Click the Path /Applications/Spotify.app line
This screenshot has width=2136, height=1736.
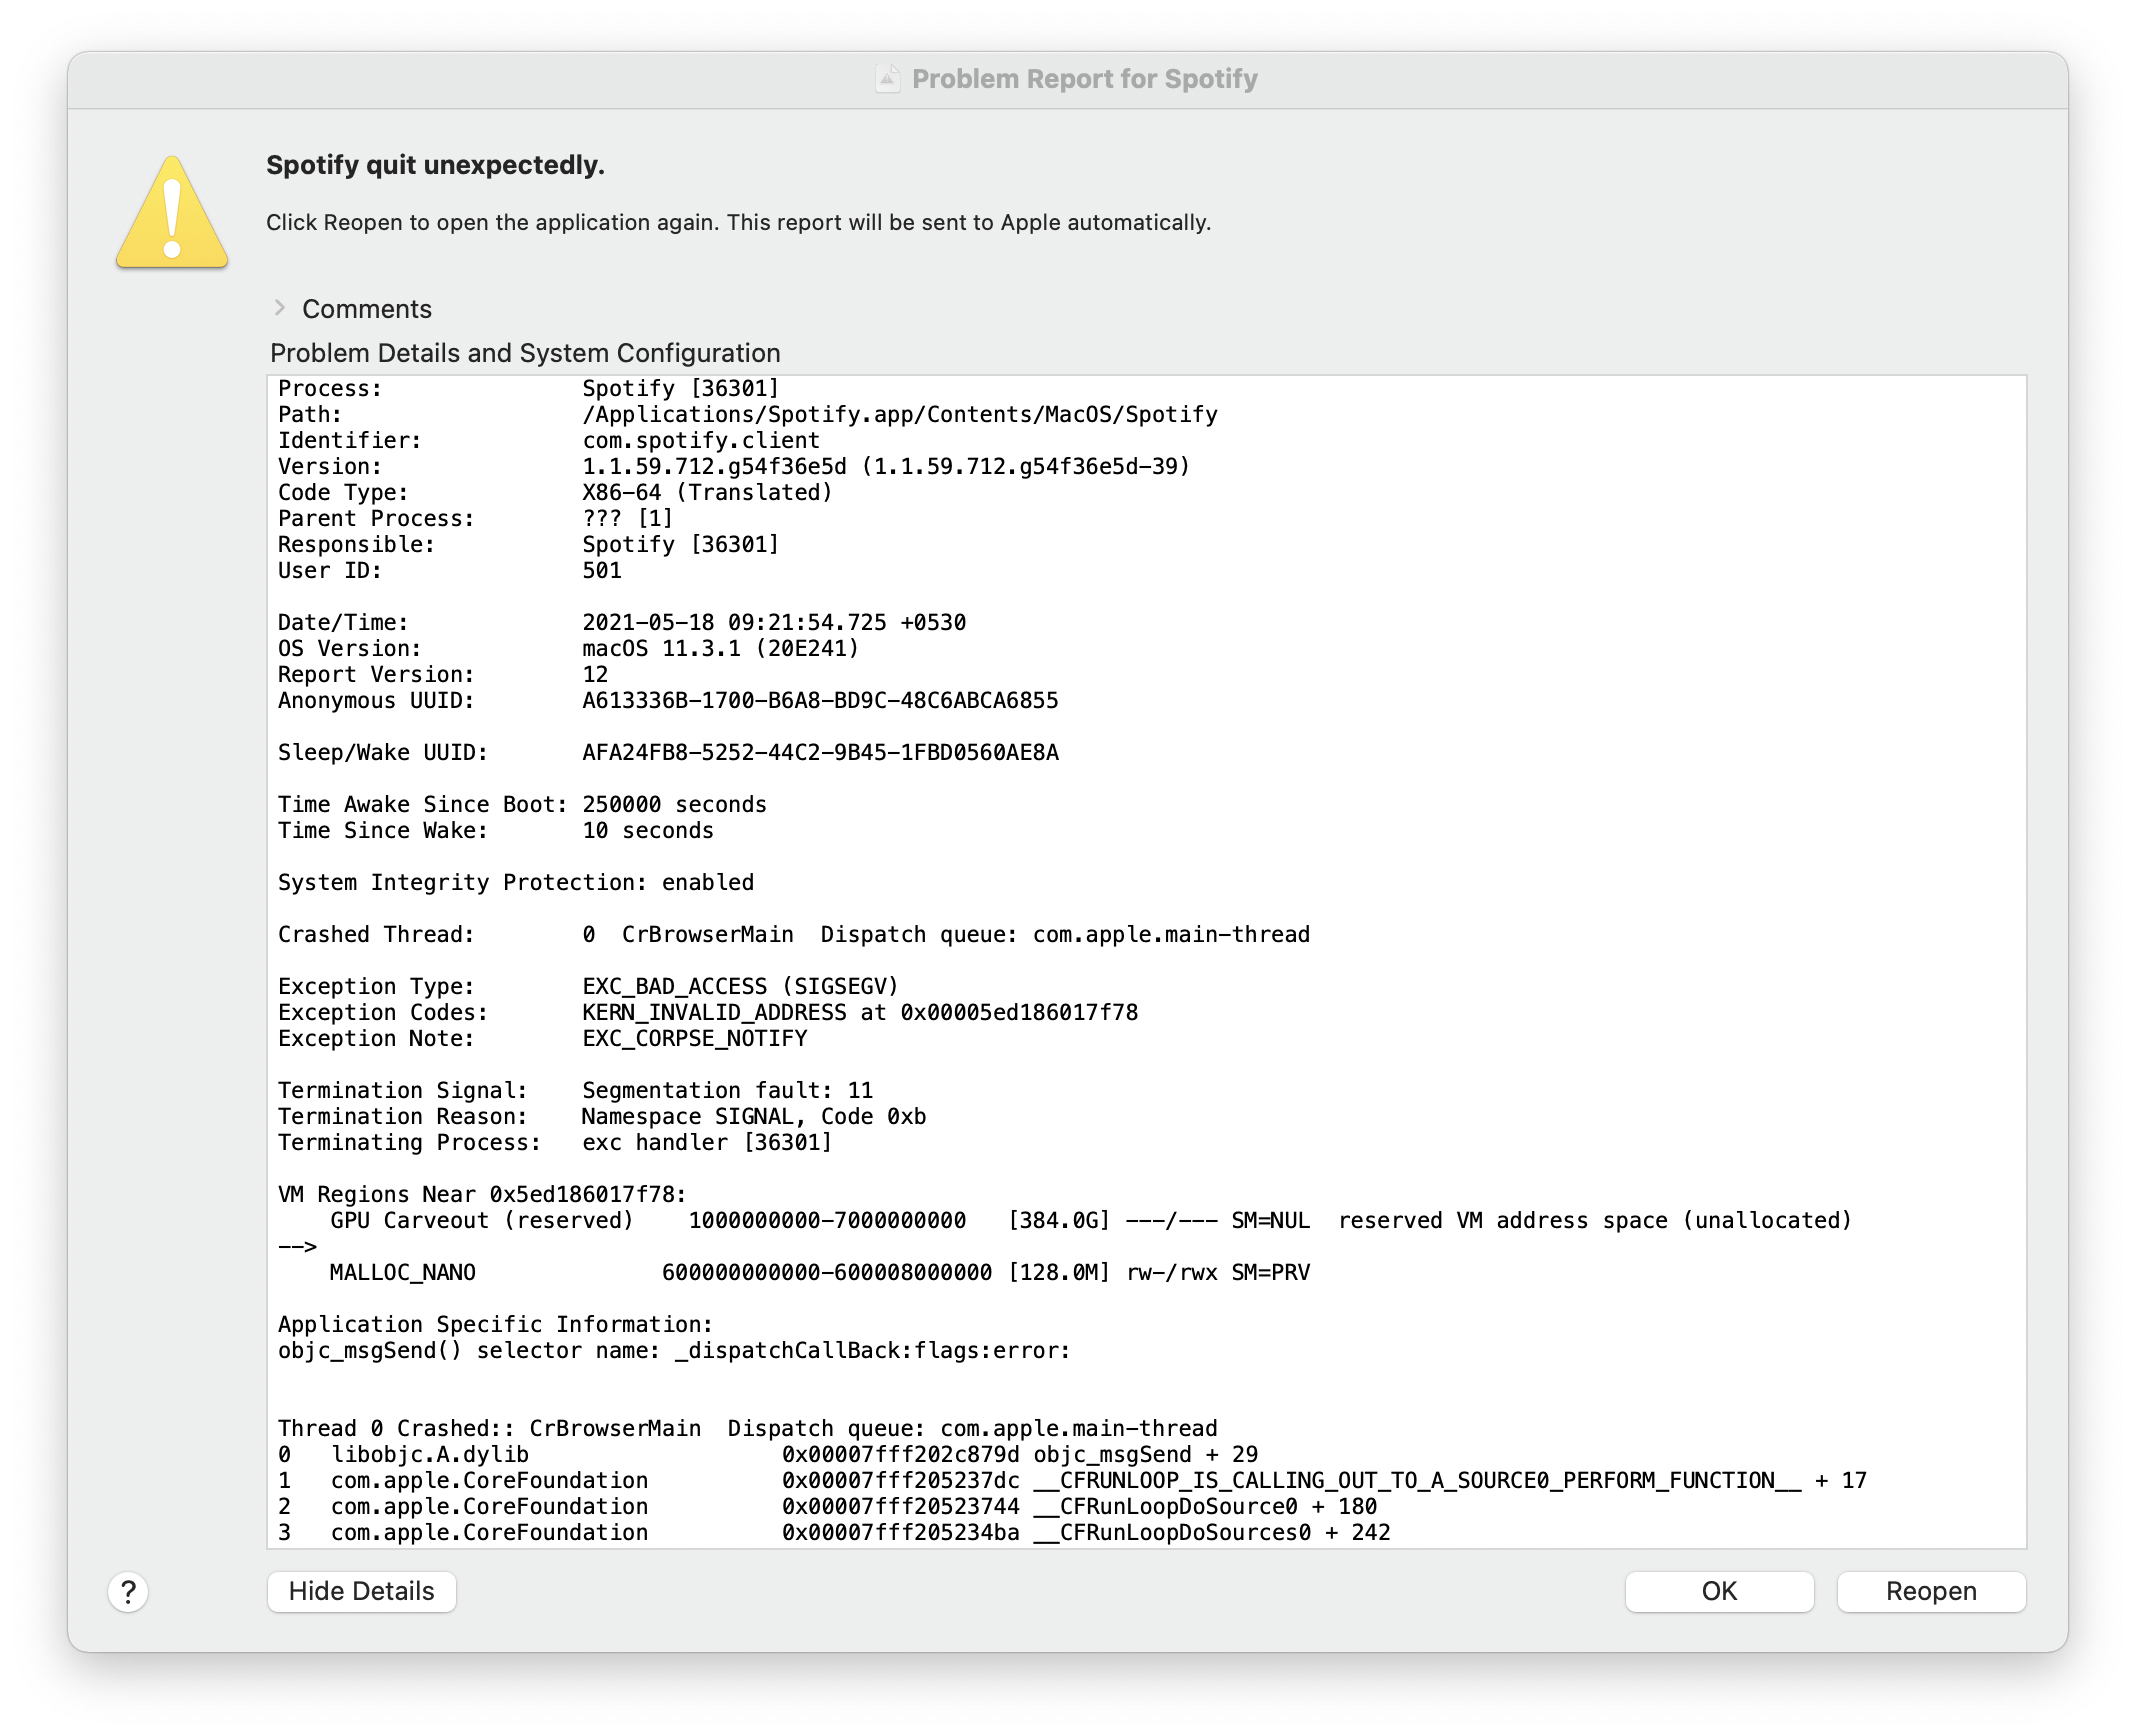[748, 414]
